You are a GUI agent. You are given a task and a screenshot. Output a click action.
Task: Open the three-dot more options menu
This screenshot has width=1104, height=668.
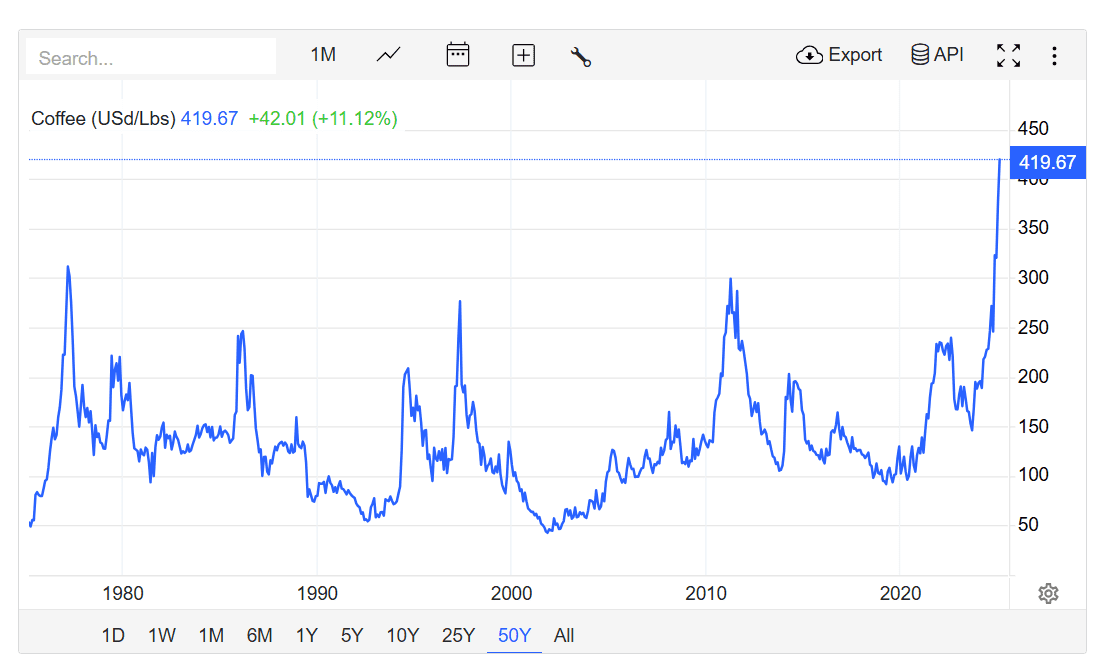[1054, 56]
